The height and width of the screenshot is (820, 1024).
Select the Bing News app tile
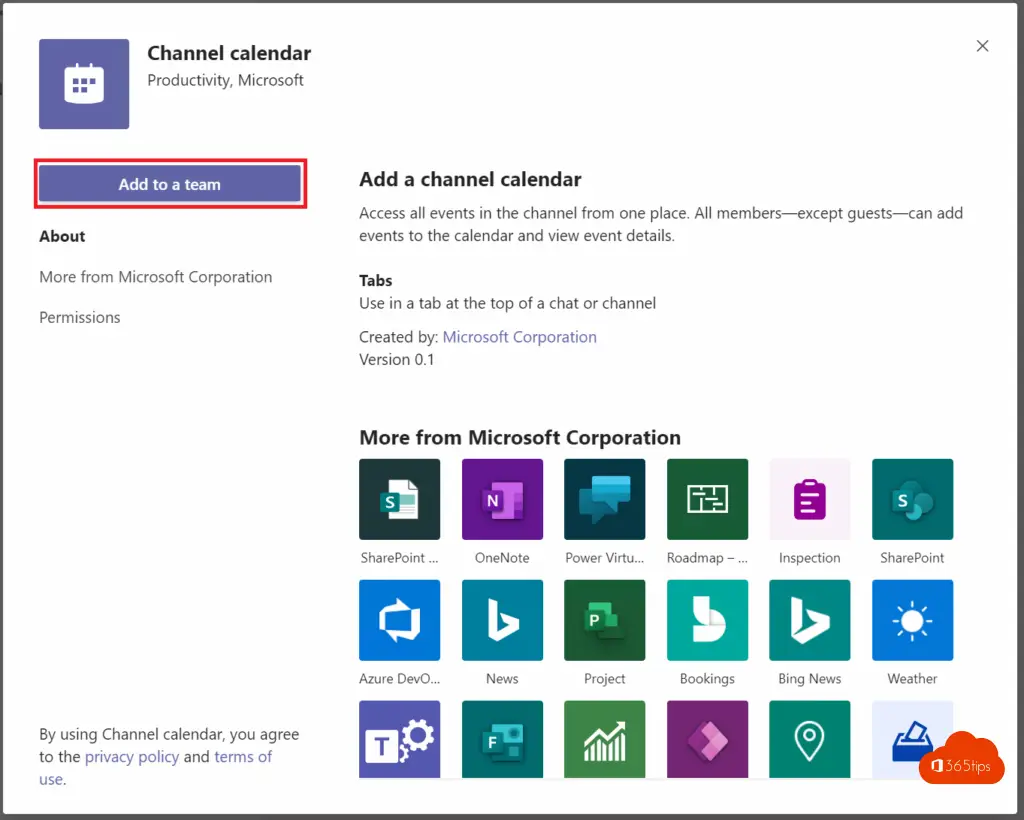(x=809, y=620)
